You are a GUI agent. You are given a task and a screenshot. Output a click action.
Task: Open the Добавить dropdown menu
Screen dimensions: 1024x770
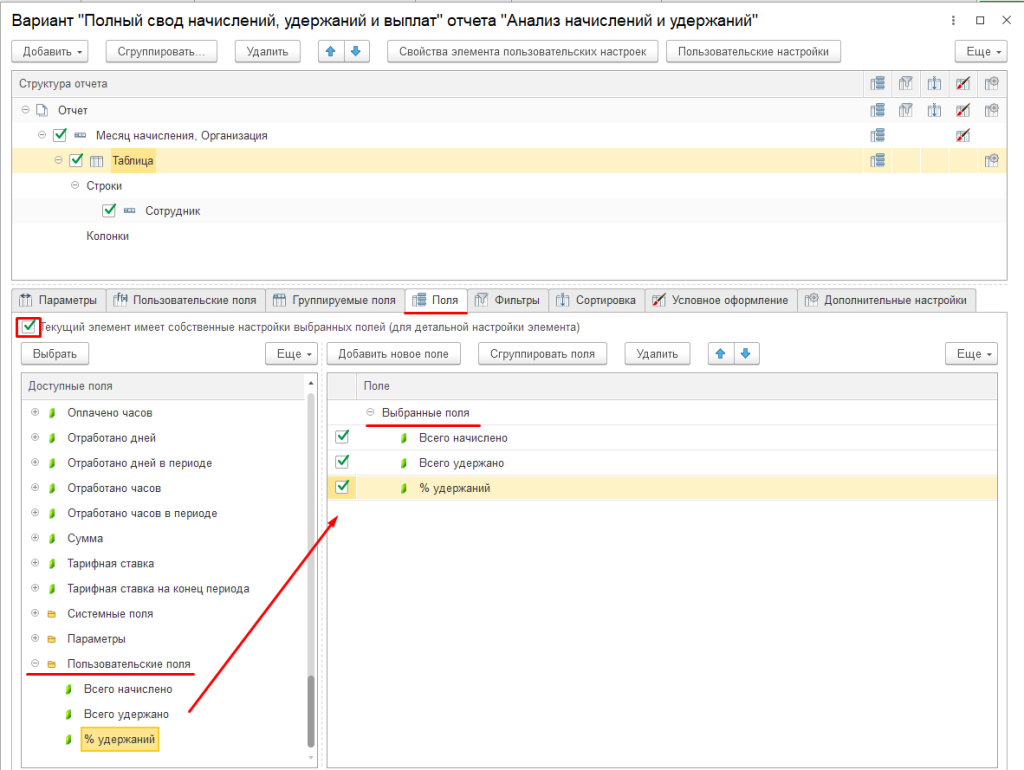click(x=50, y=52)
